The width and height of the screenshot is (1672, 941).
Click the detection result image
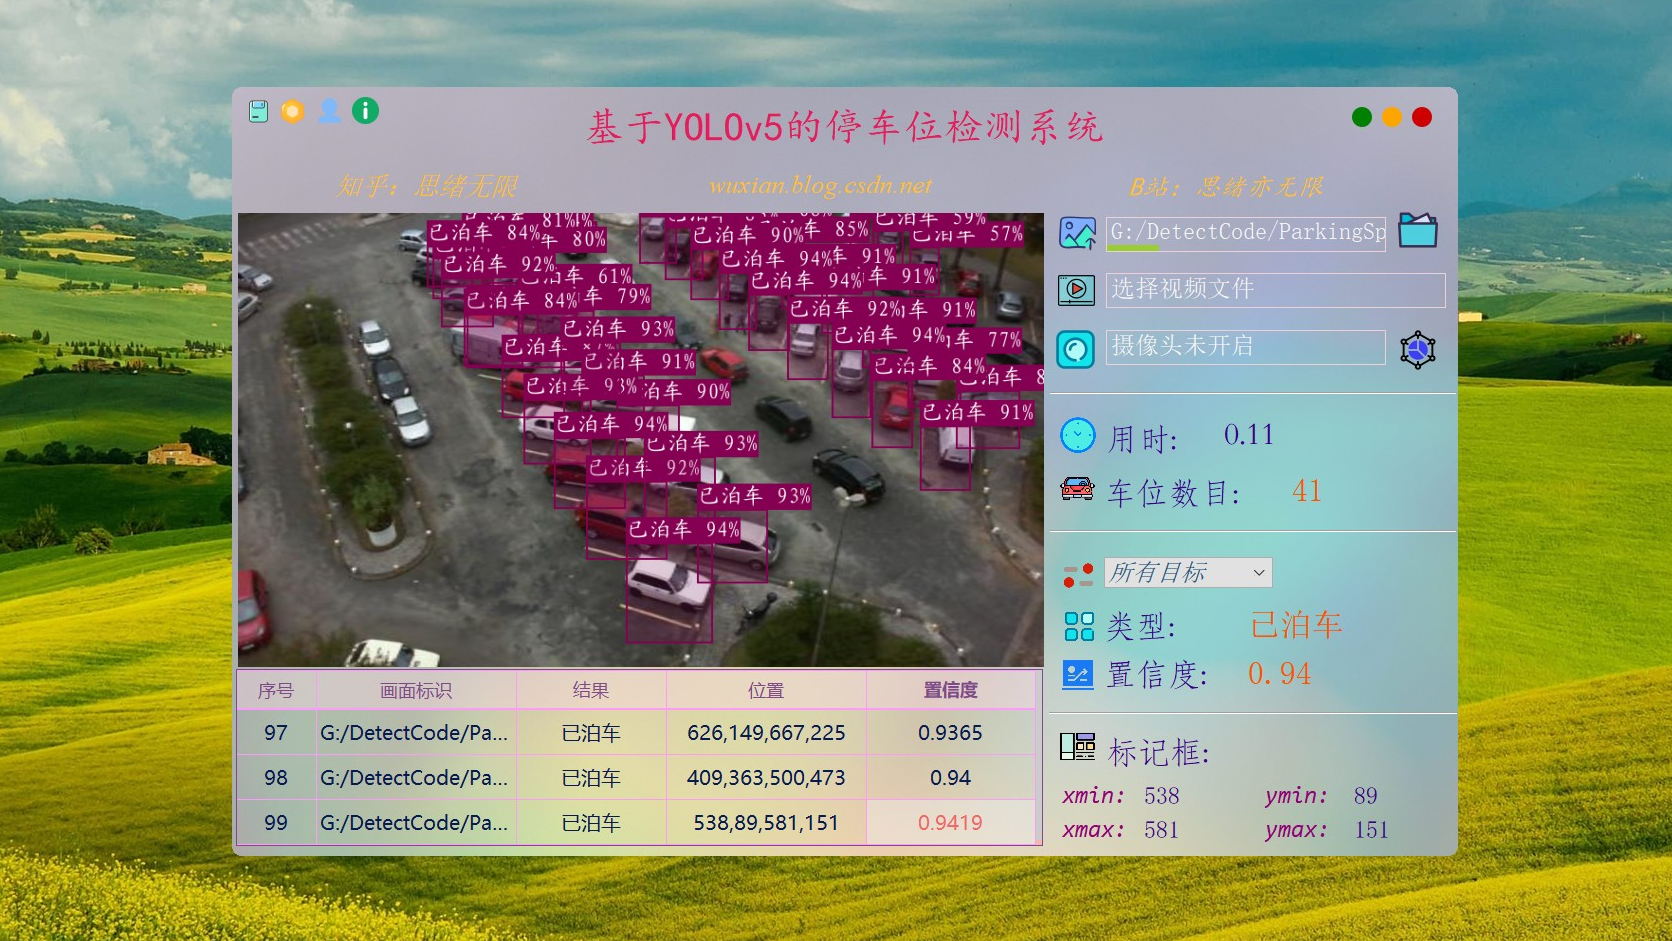pos(640,440)
